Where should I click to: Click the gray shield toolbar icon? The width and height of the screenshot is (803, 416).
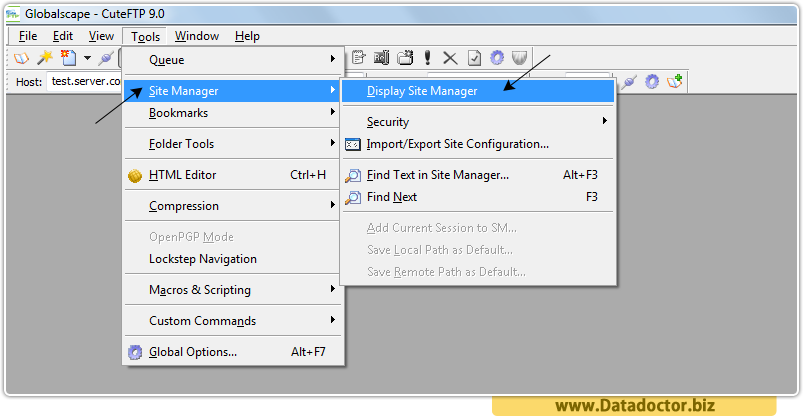tap(519, 58)
